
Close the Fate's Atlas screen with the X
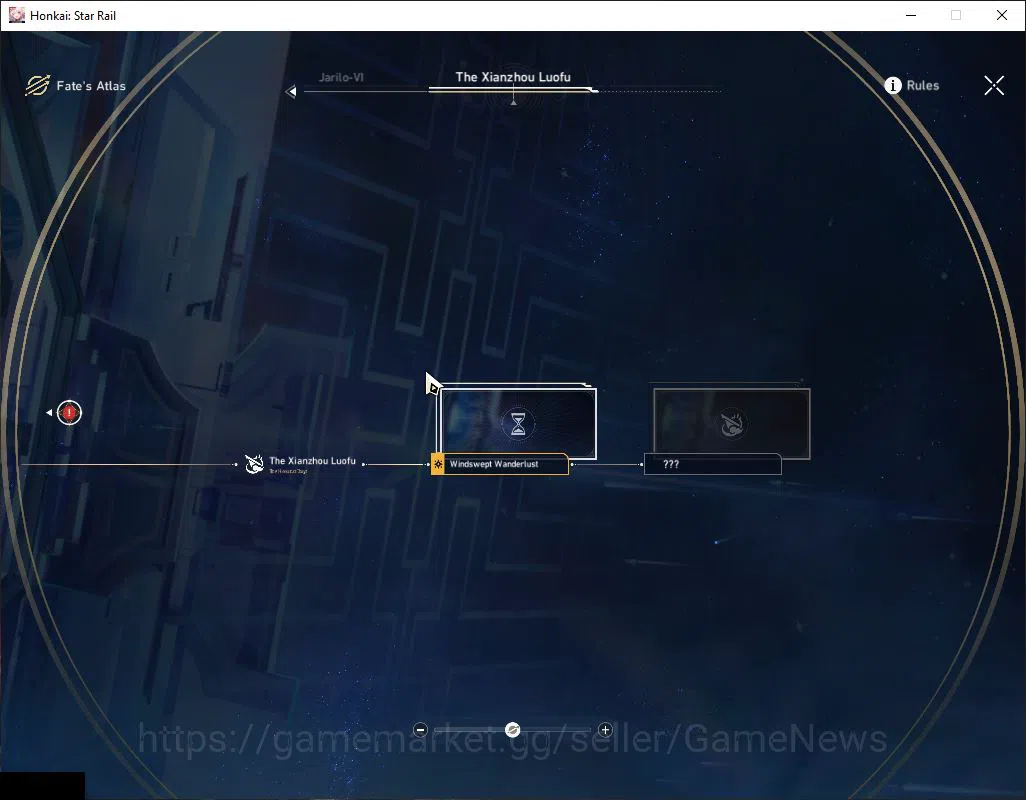(993, 86)
